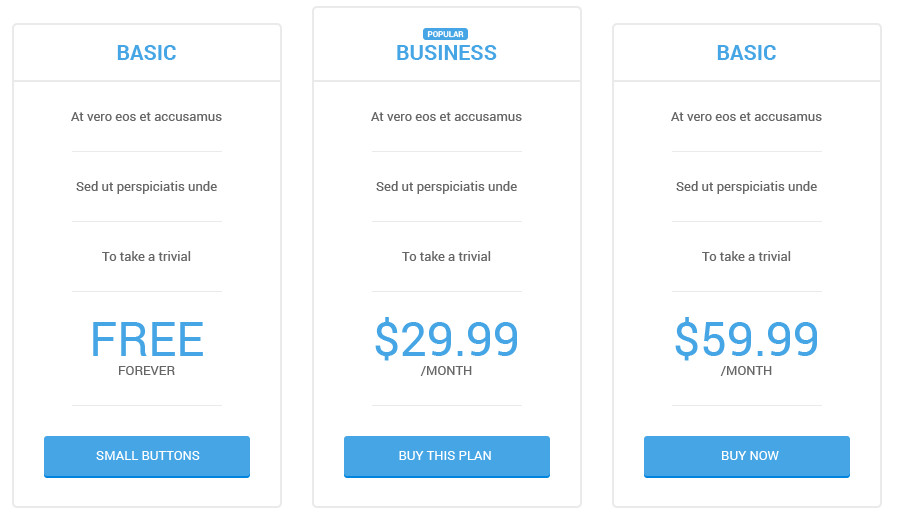Click "At vero eos et accusamus" in Business plan
The image size is (898, 520).
pyautogui.click(x=446, y=117)
